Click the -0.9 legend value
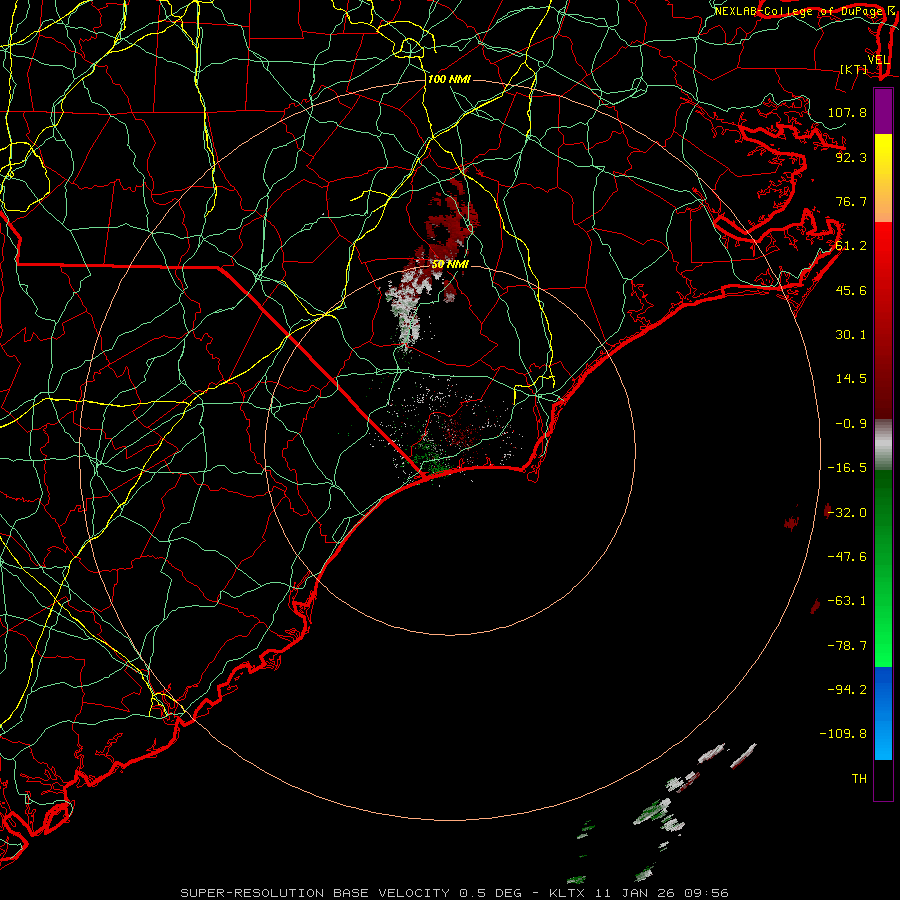Screen dimensions: 900x900 click(x=851, y=424)
